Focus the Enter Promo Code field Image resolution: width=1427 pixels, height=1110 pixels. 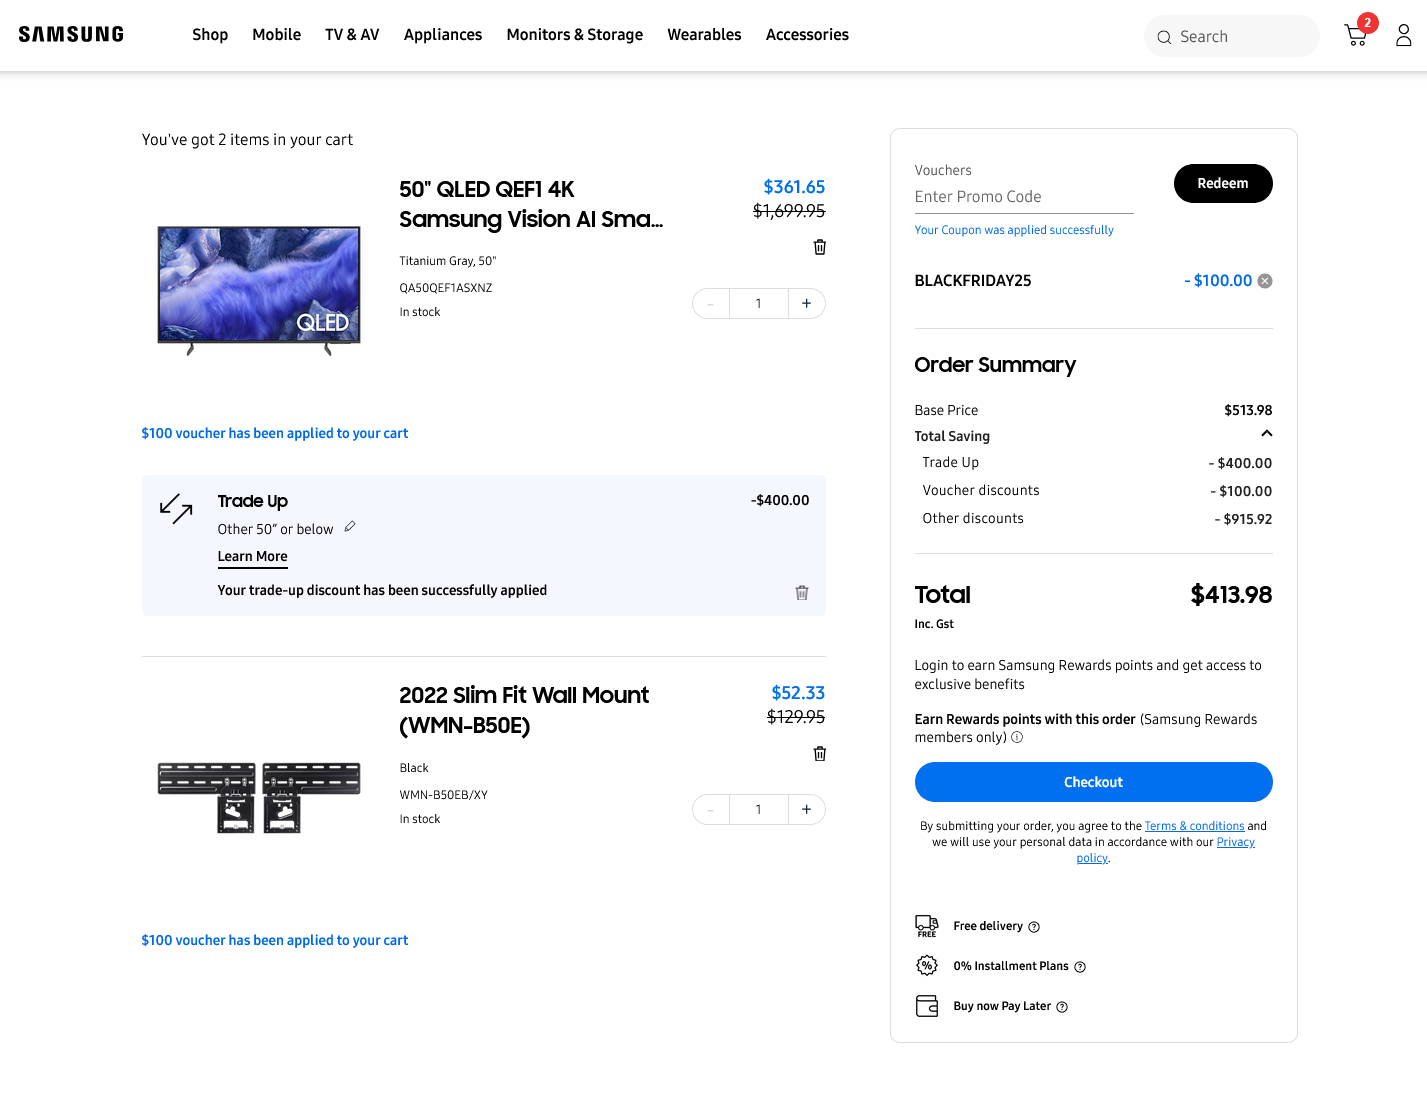1023,197
